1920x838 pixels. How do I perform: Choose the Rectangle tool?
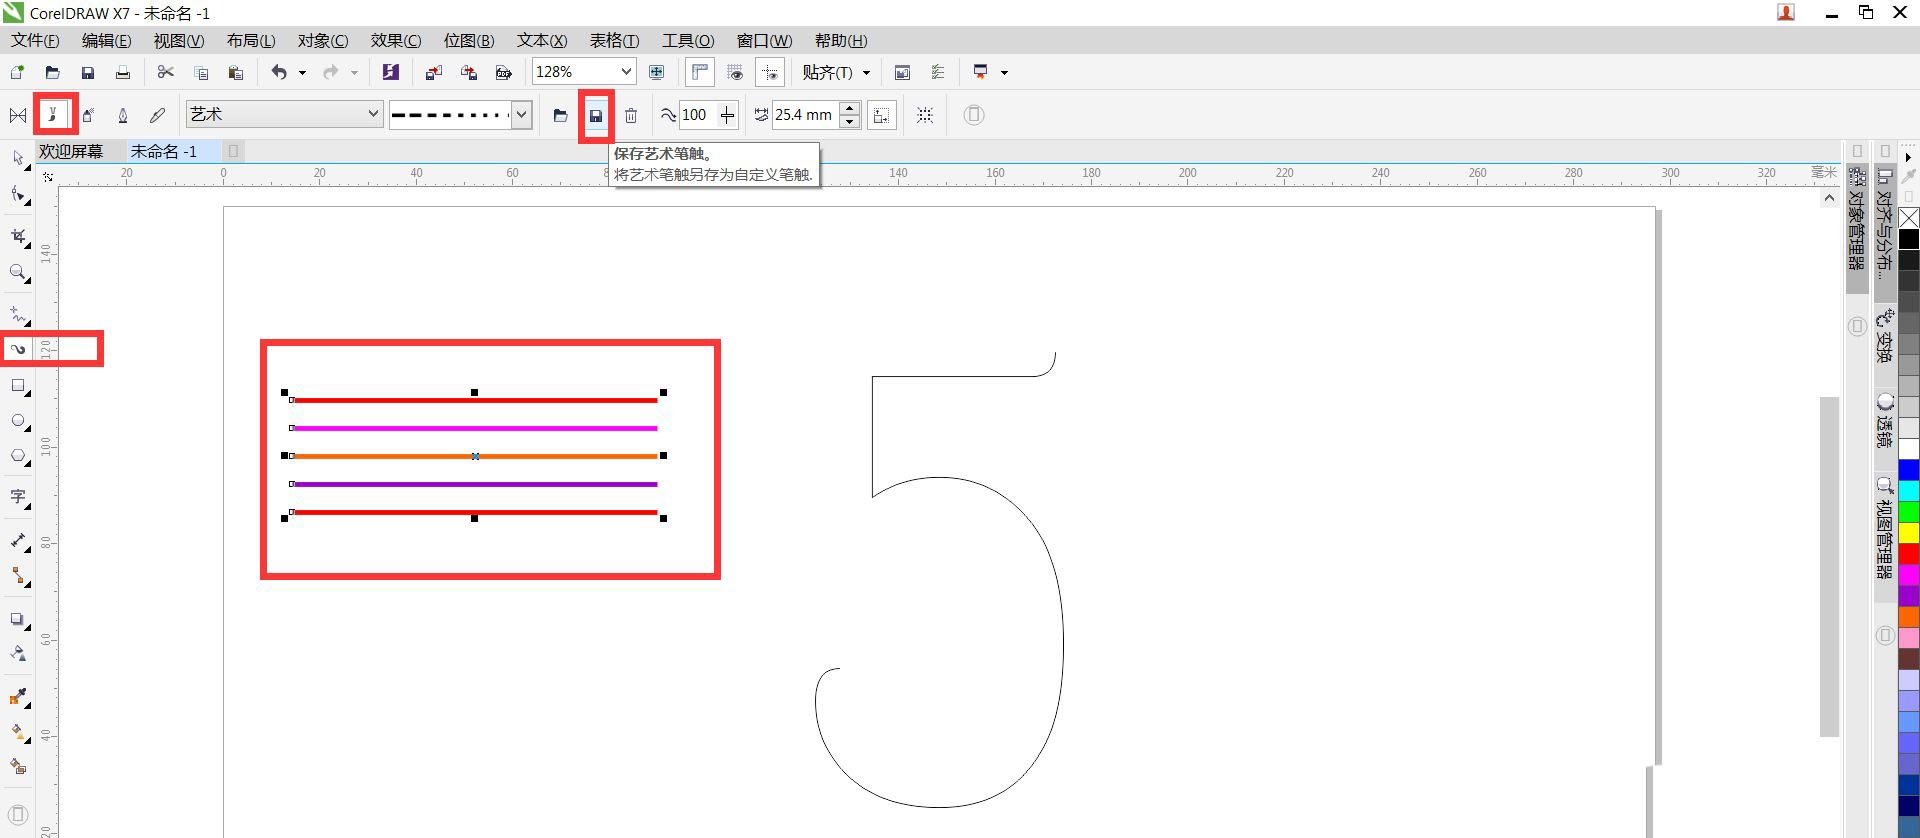click(x=18, y=386)
